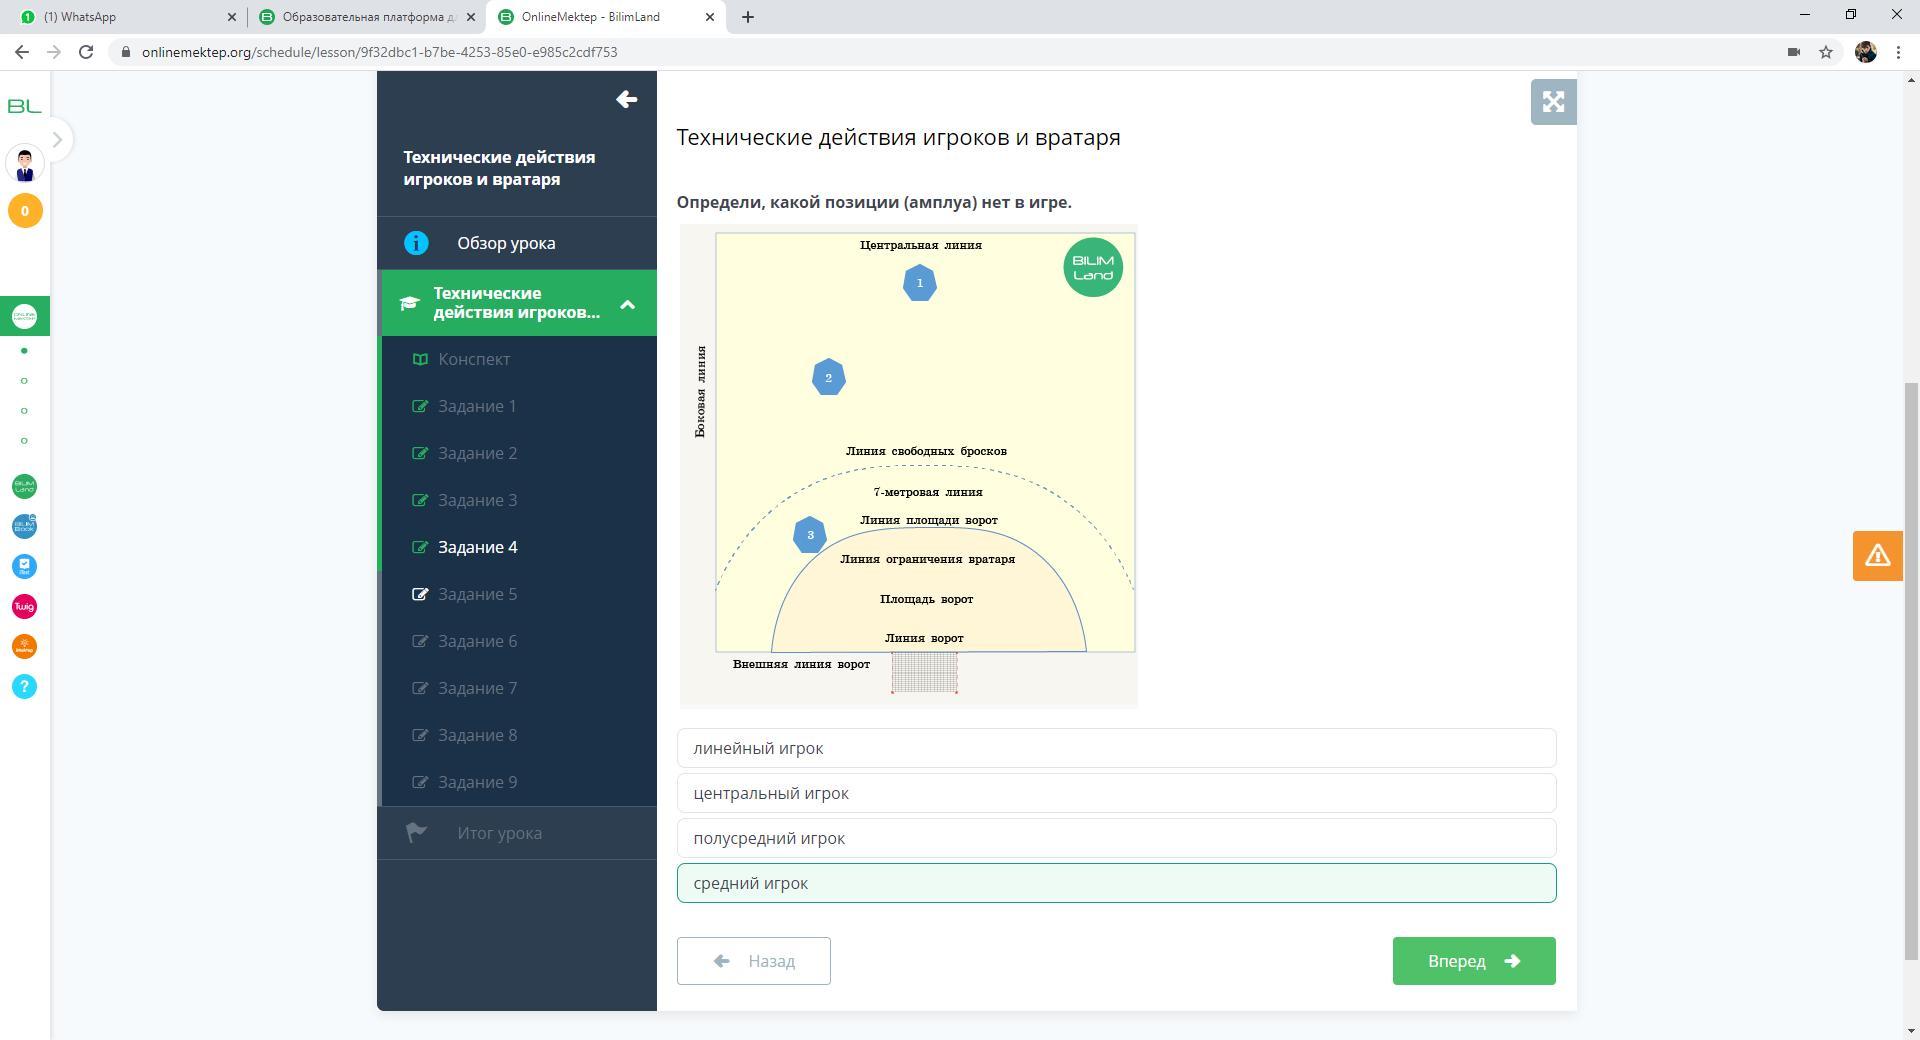Go forward in browser history

pyautogui.click(x=54, y=52)
